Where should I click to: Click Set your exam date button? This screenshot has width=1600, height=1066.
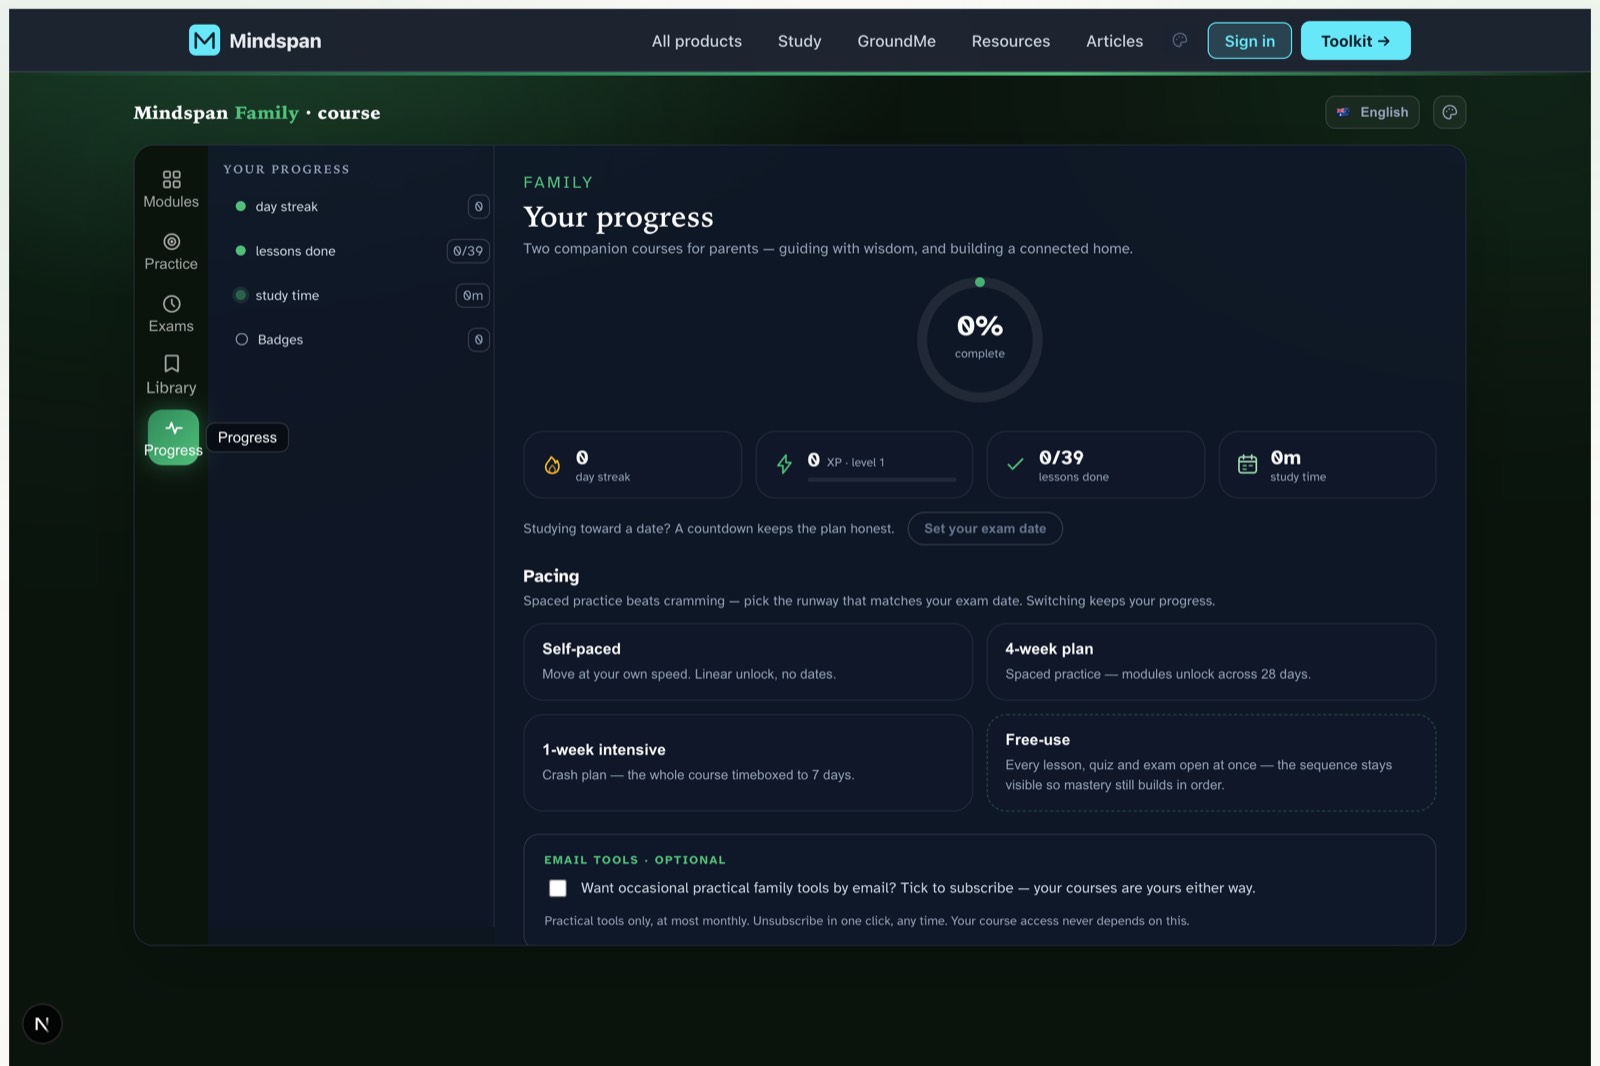985,528
